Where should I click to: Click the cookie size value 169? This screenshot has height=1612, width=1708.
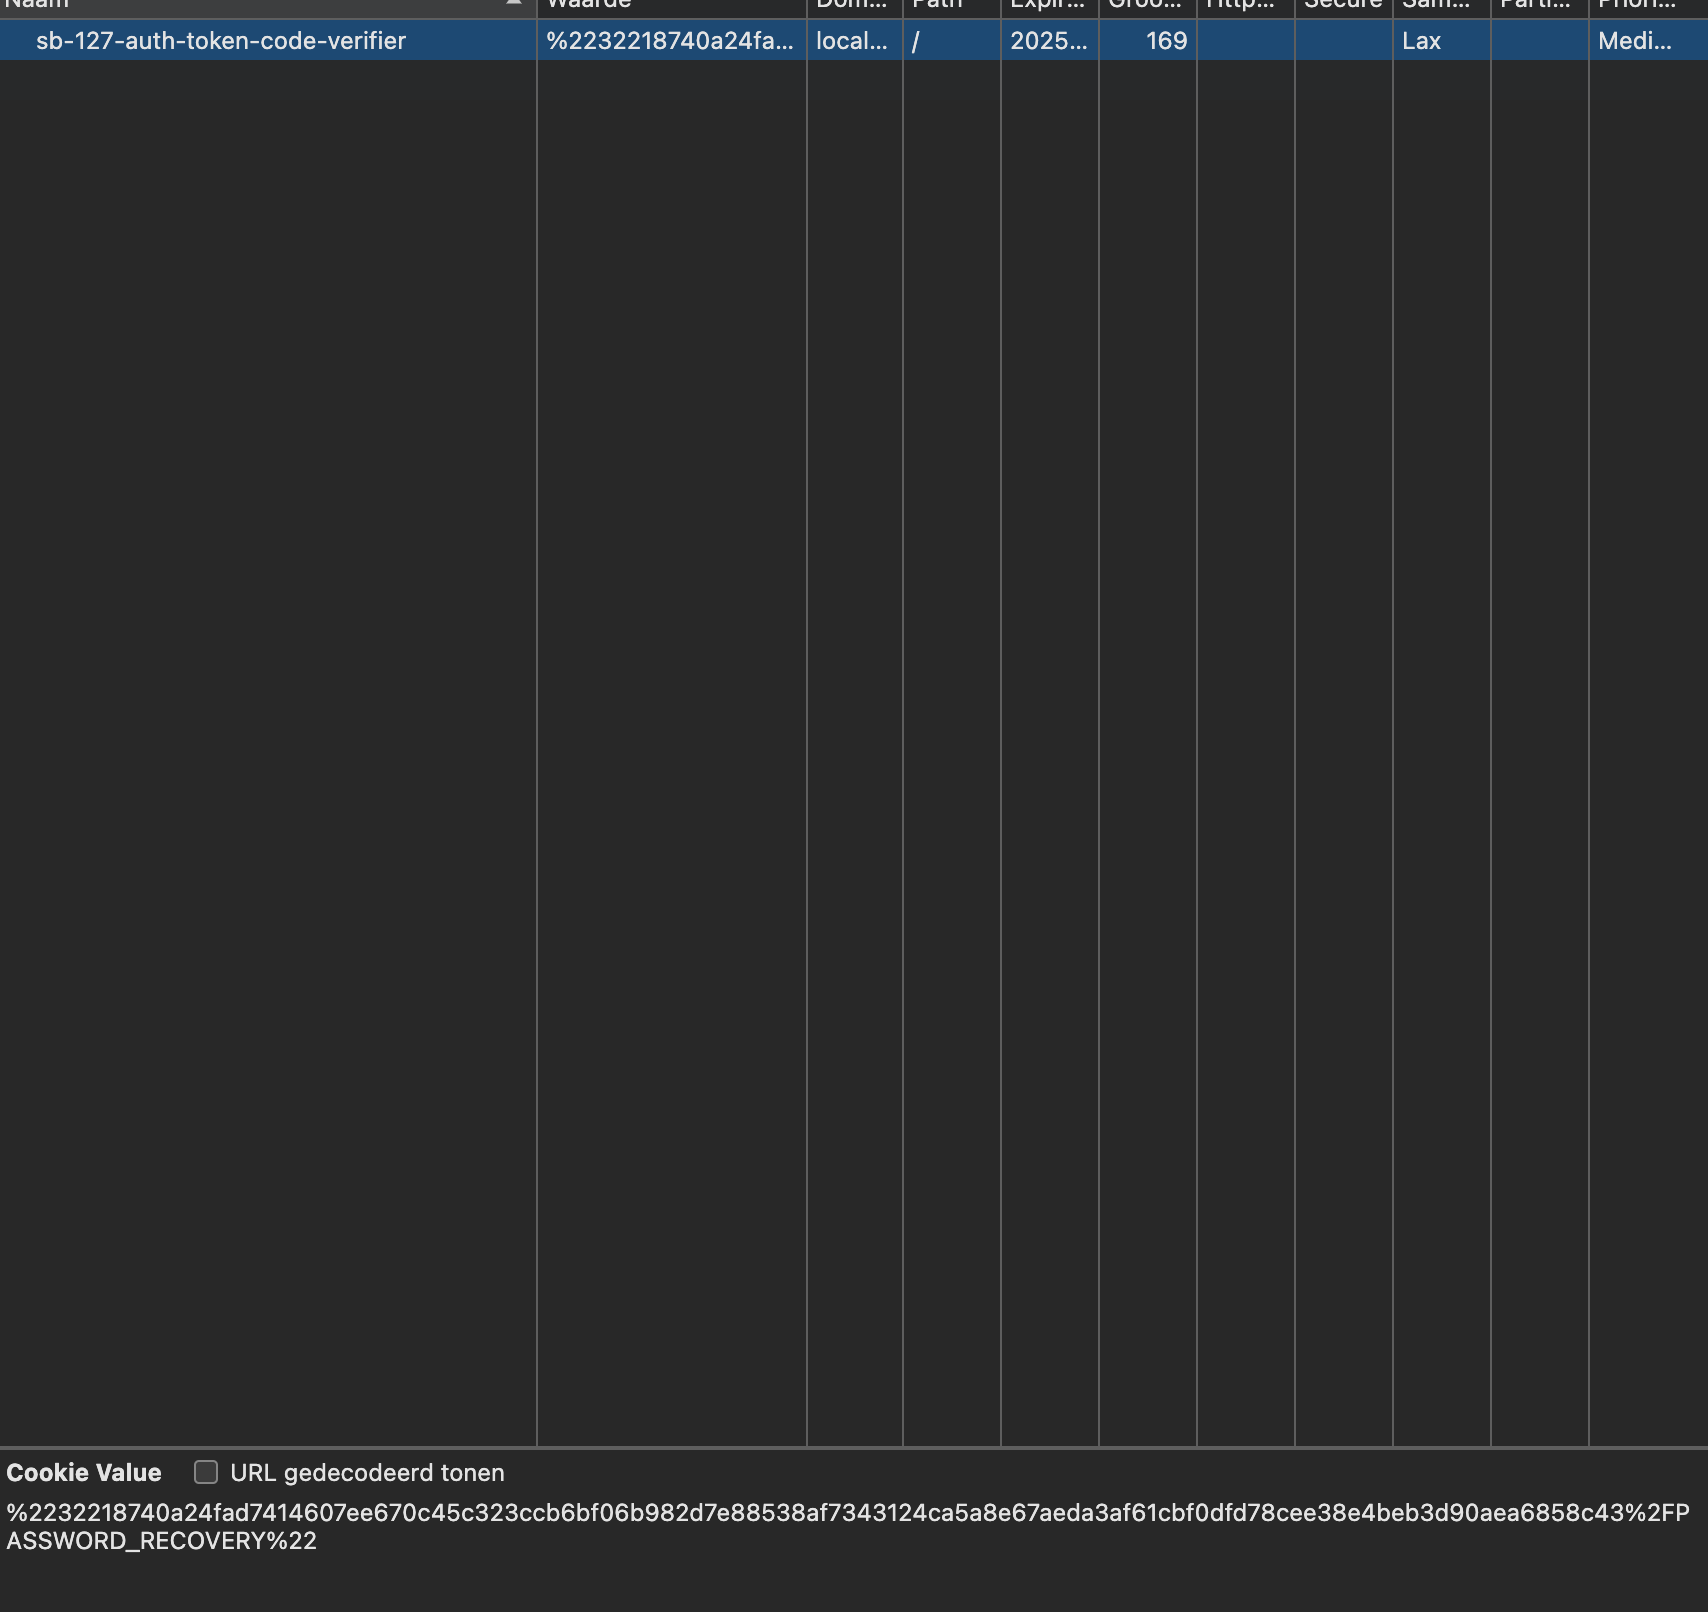(1166, 41)
